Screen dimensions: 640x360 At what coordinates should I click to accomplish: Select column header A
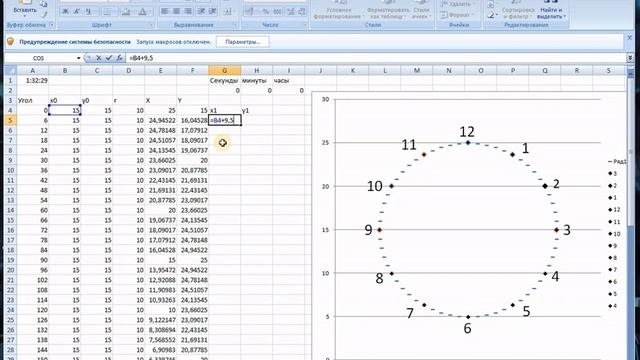(32, 70)
